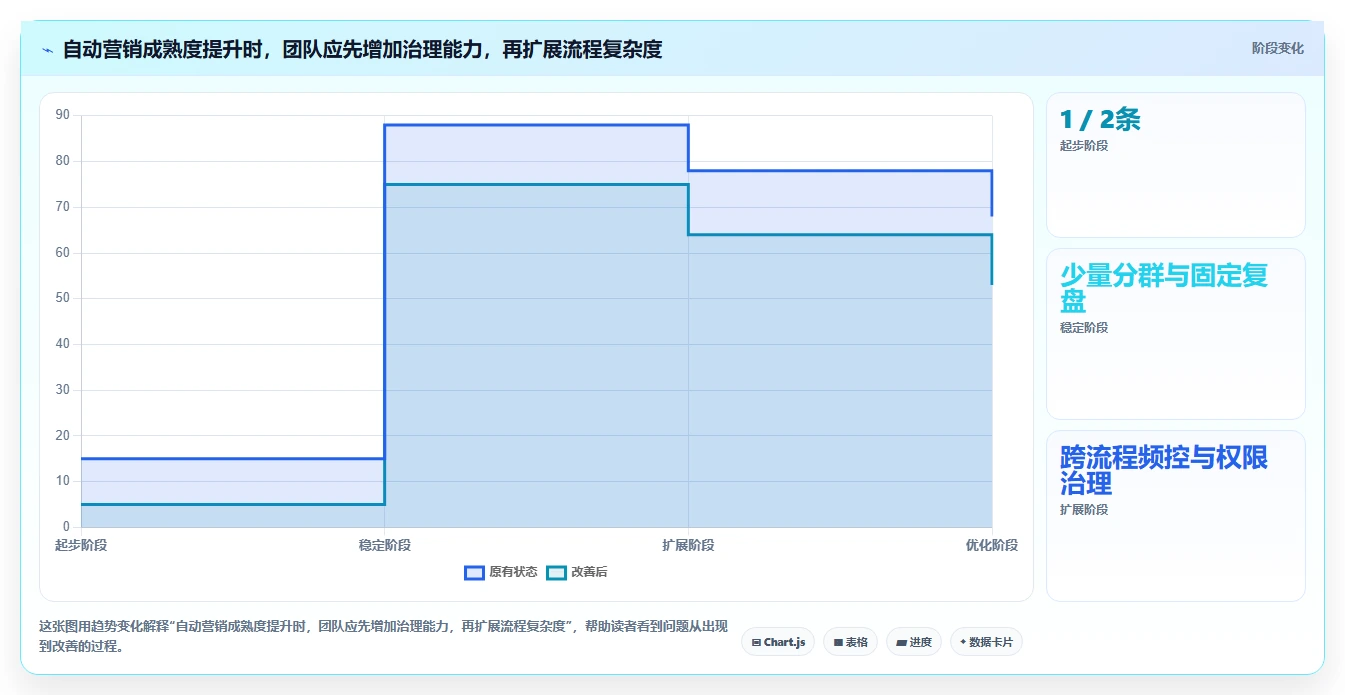Open the 跨流程频控与权限治理 card

tap(1176, 516)
